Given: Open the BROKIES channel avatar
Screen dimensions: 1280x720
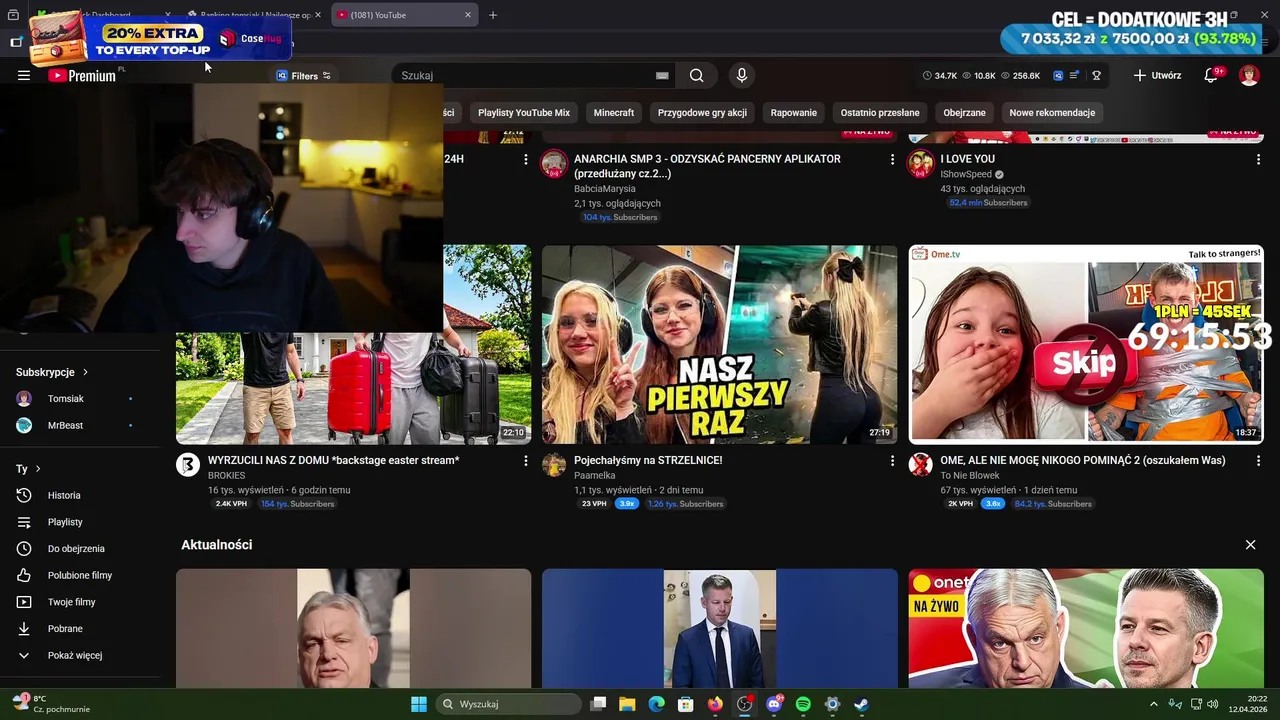Looking at the screenshot, I should pyautogui.click(x=188, y=465).
